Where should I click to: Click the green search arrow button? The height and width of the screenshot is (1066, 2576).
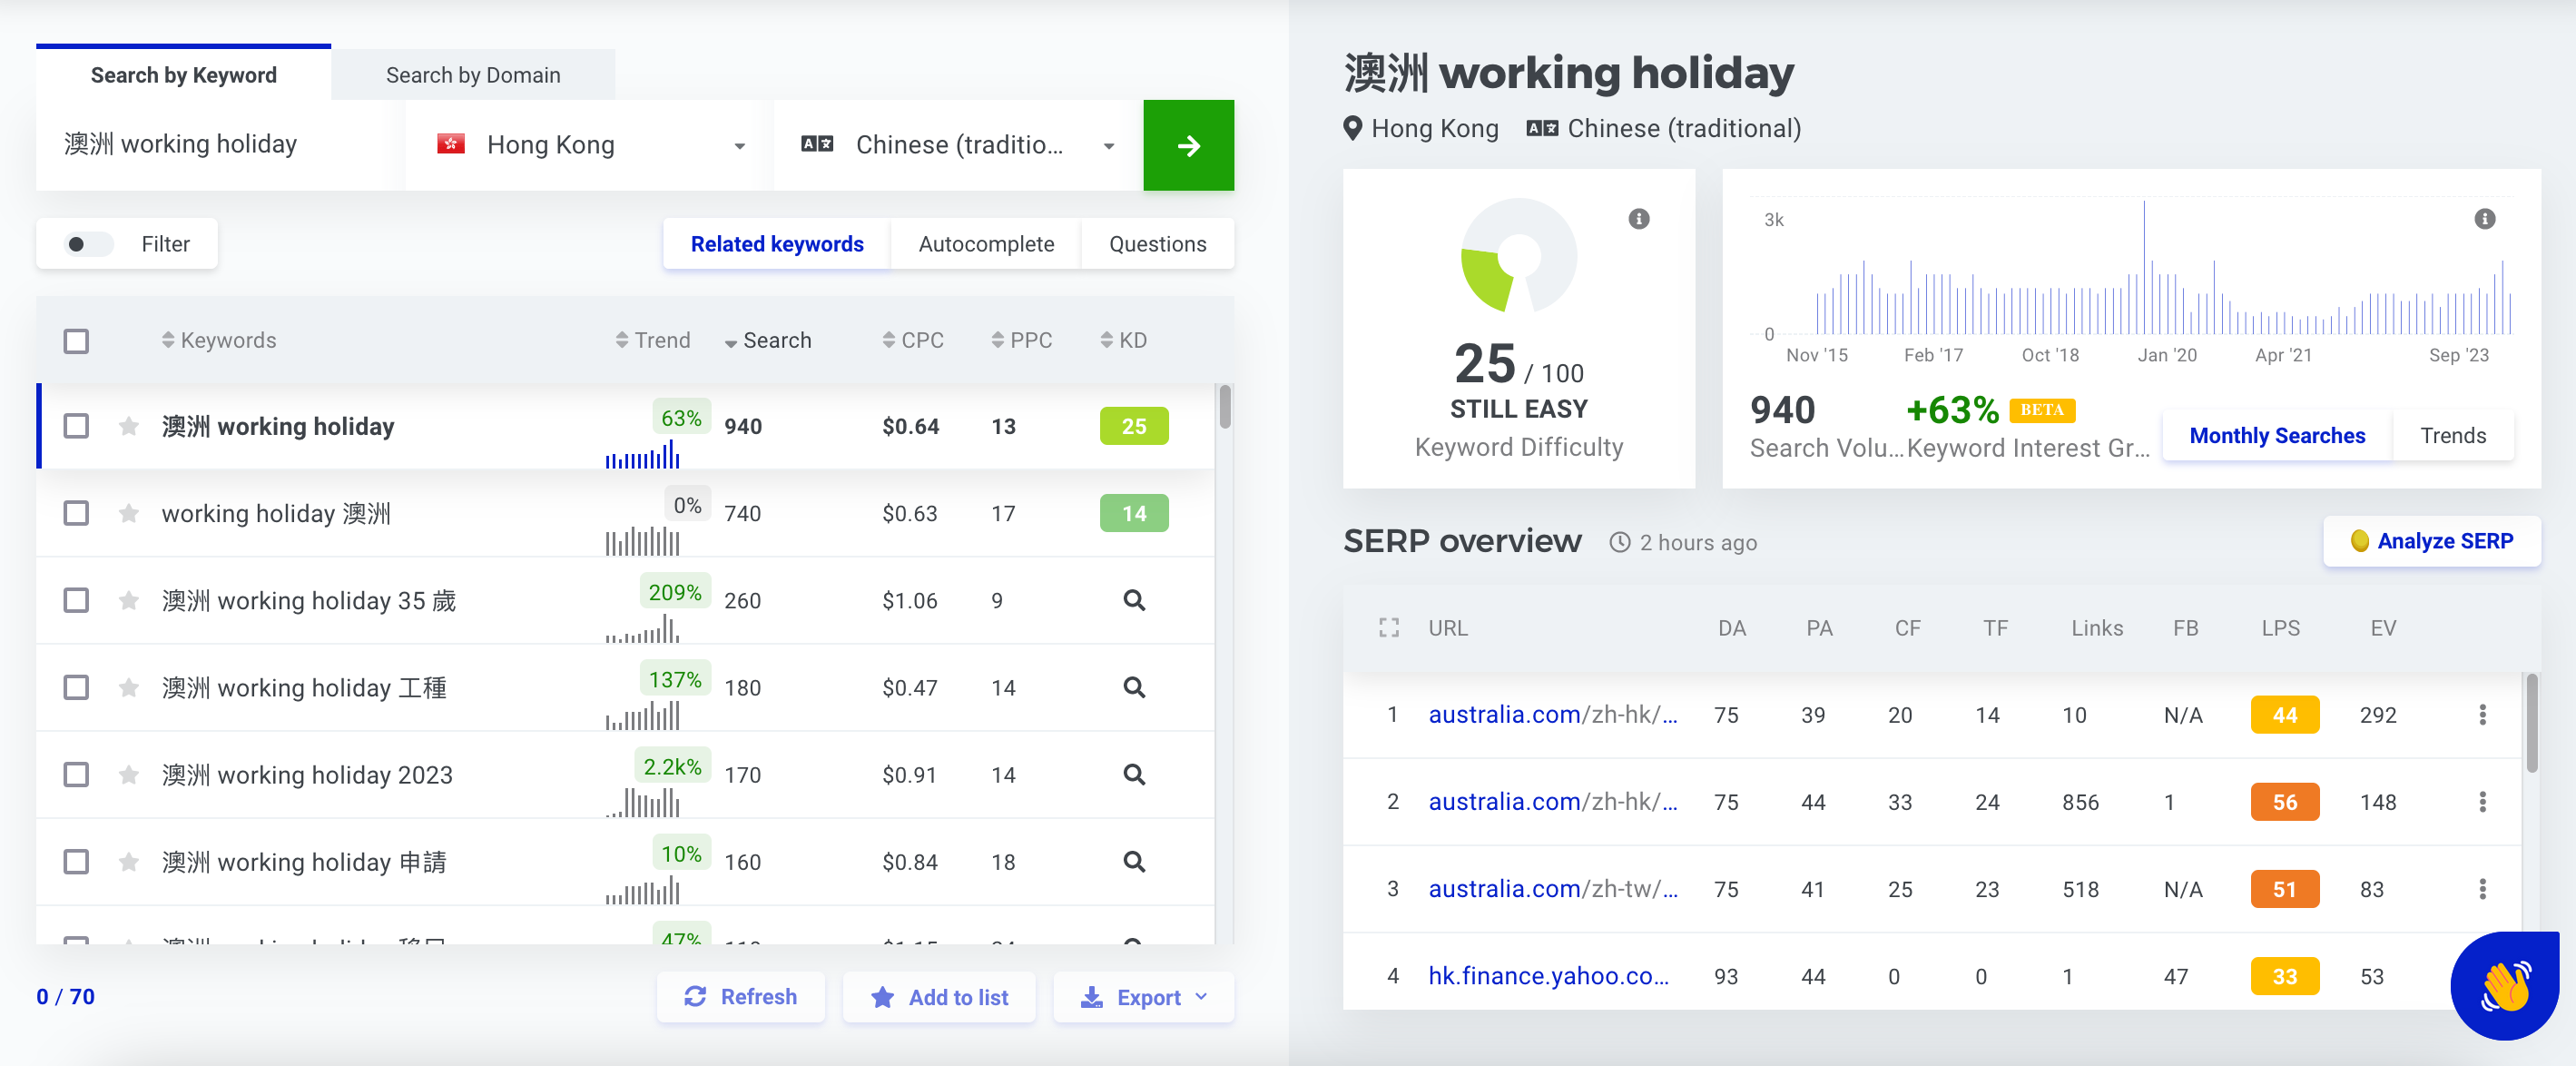coord(1189,146)
